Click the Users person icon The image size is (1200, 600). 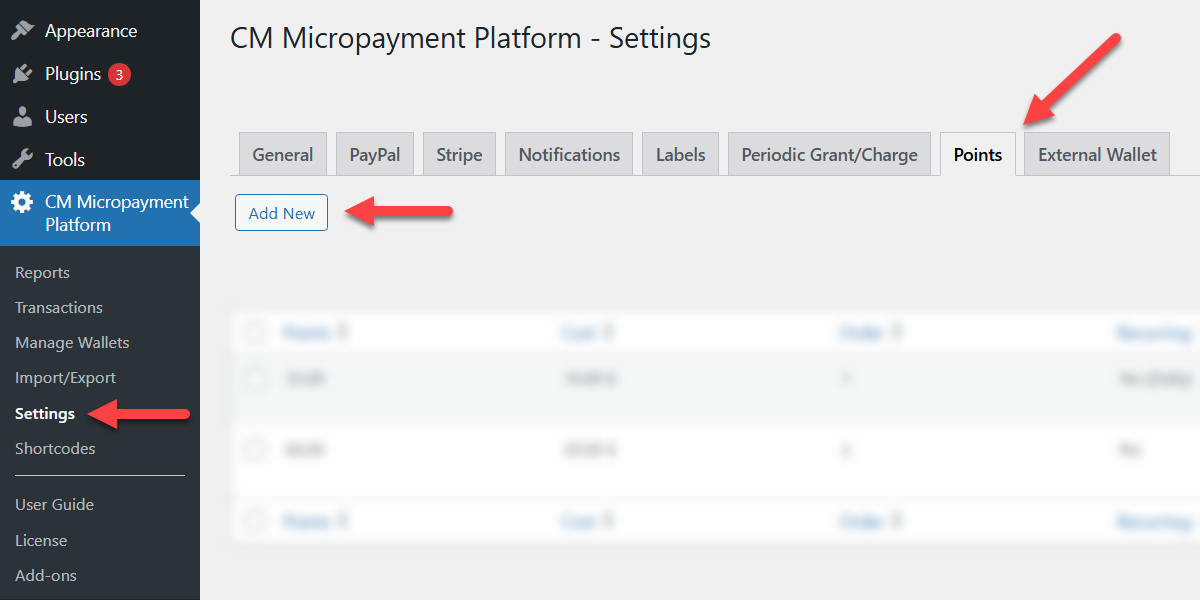22,117
